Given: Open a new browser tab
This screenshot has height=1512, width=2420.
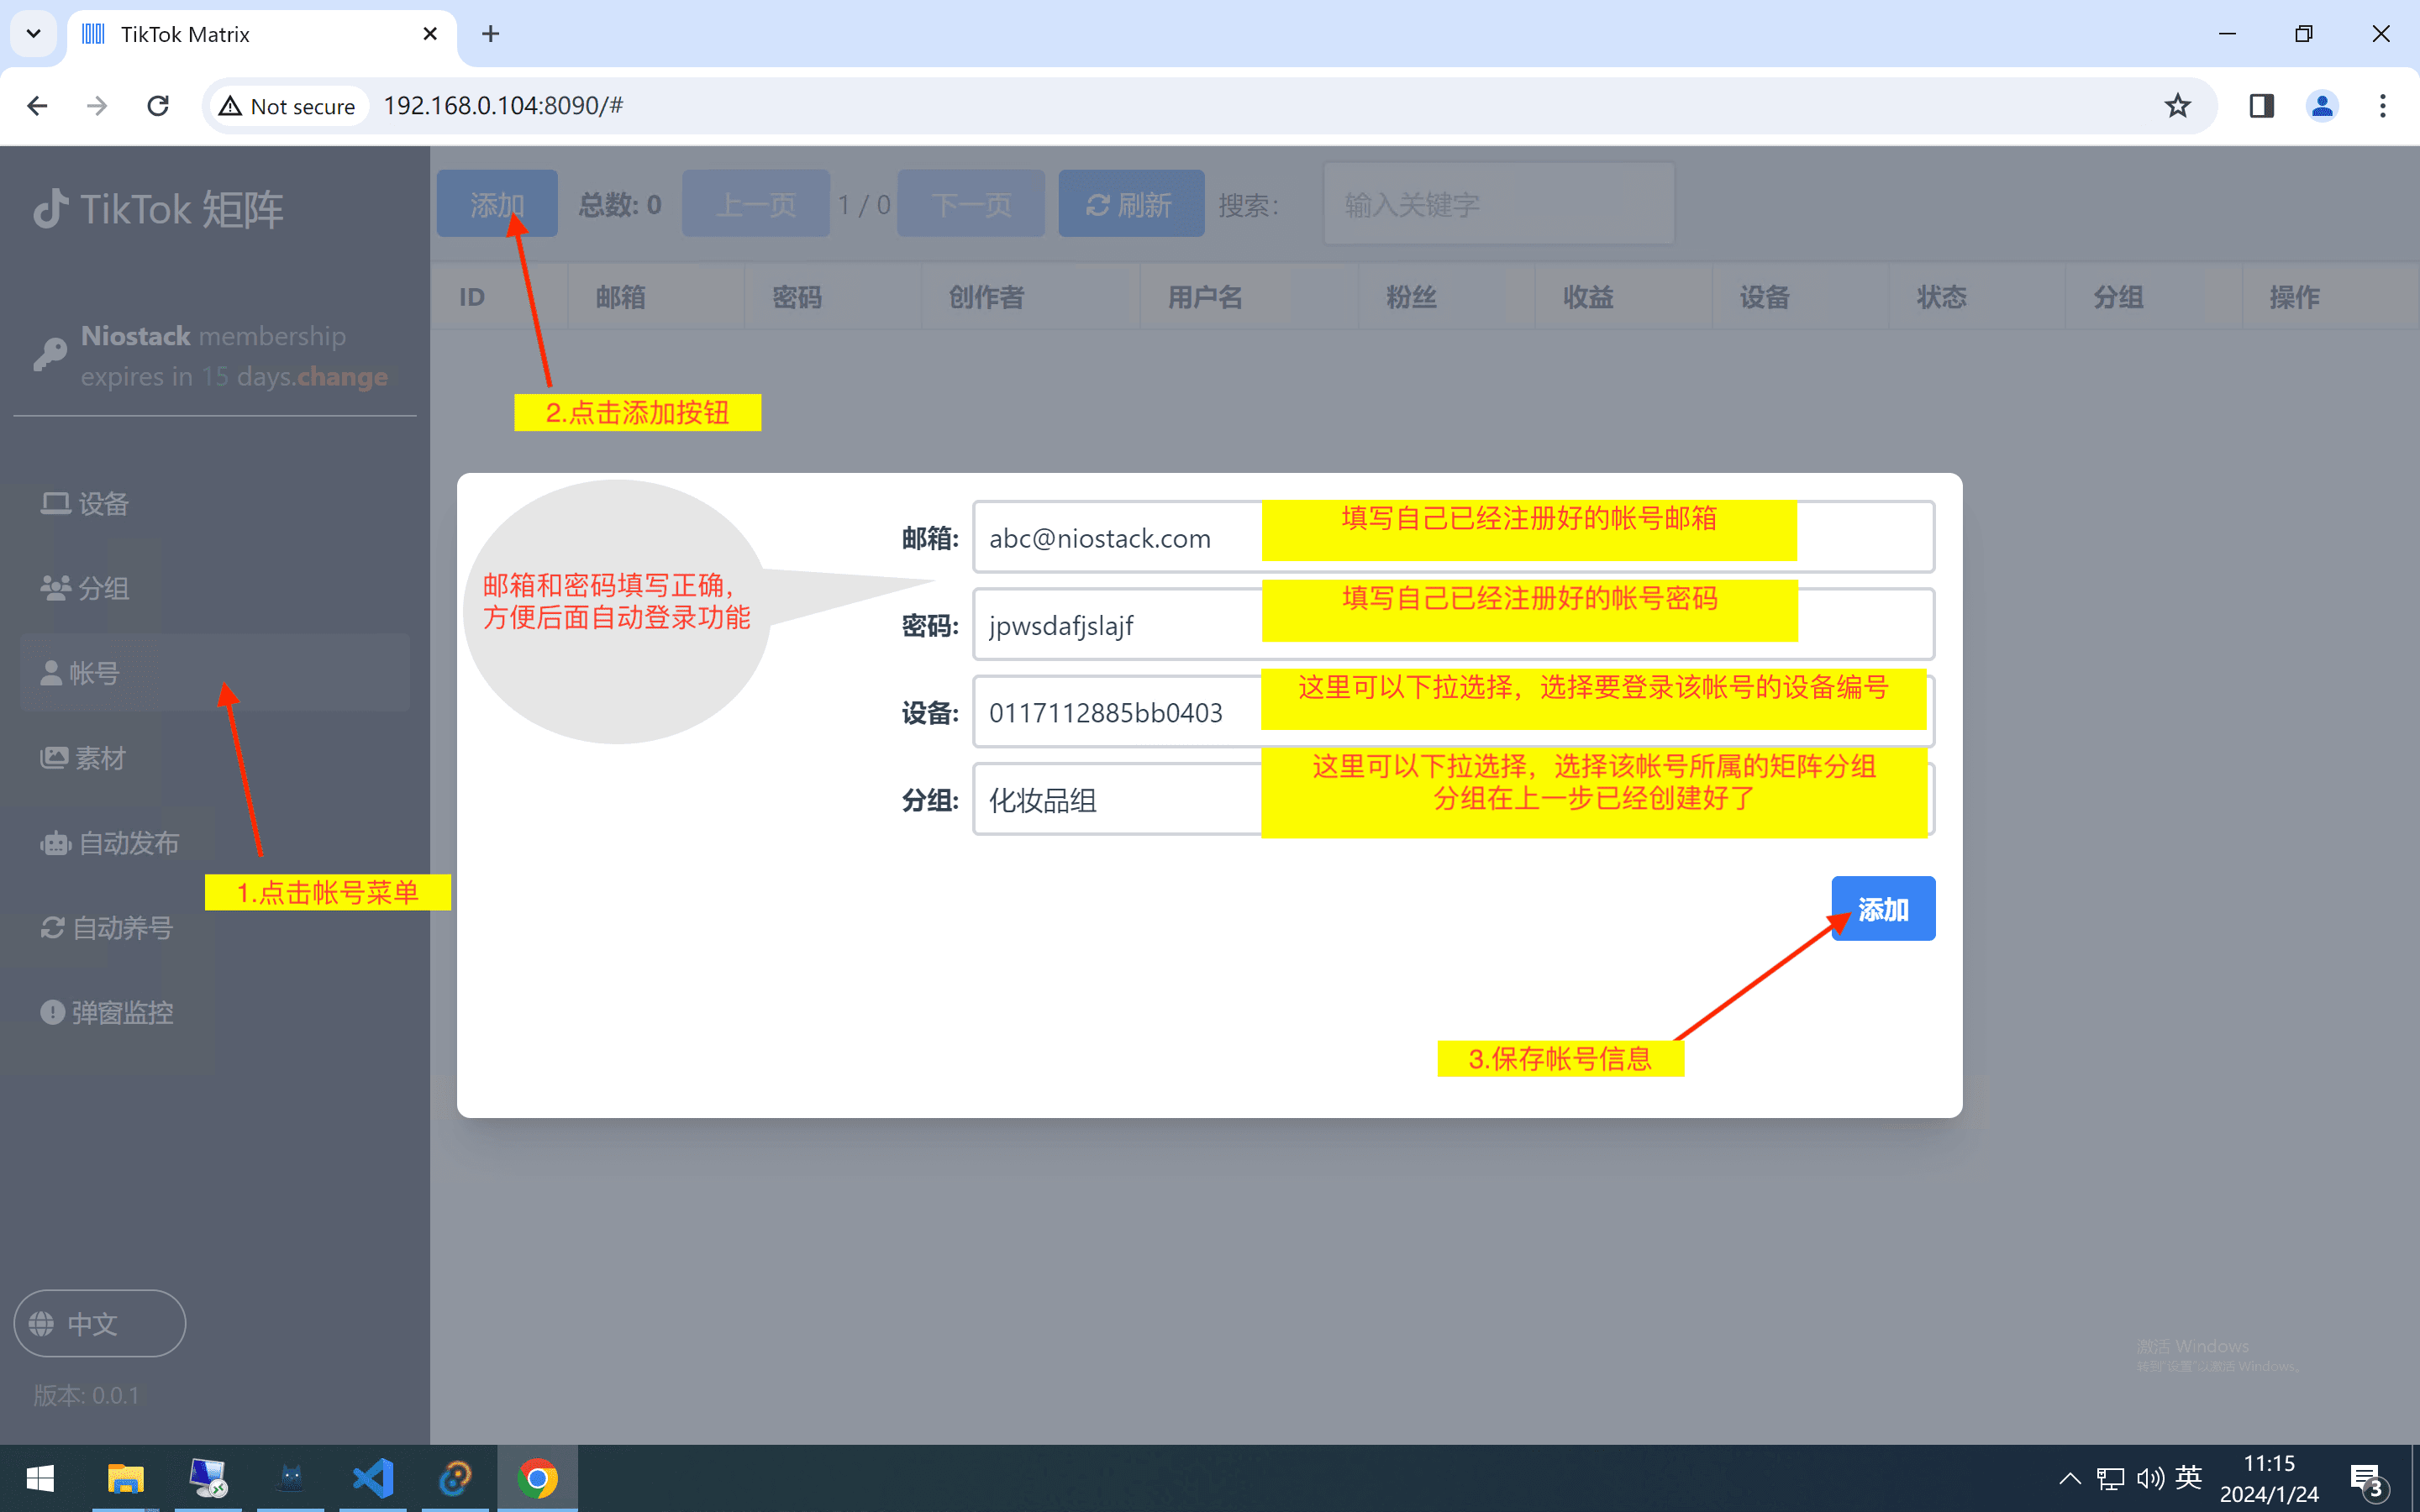Looking at the screenshot, I should point(490,34).
